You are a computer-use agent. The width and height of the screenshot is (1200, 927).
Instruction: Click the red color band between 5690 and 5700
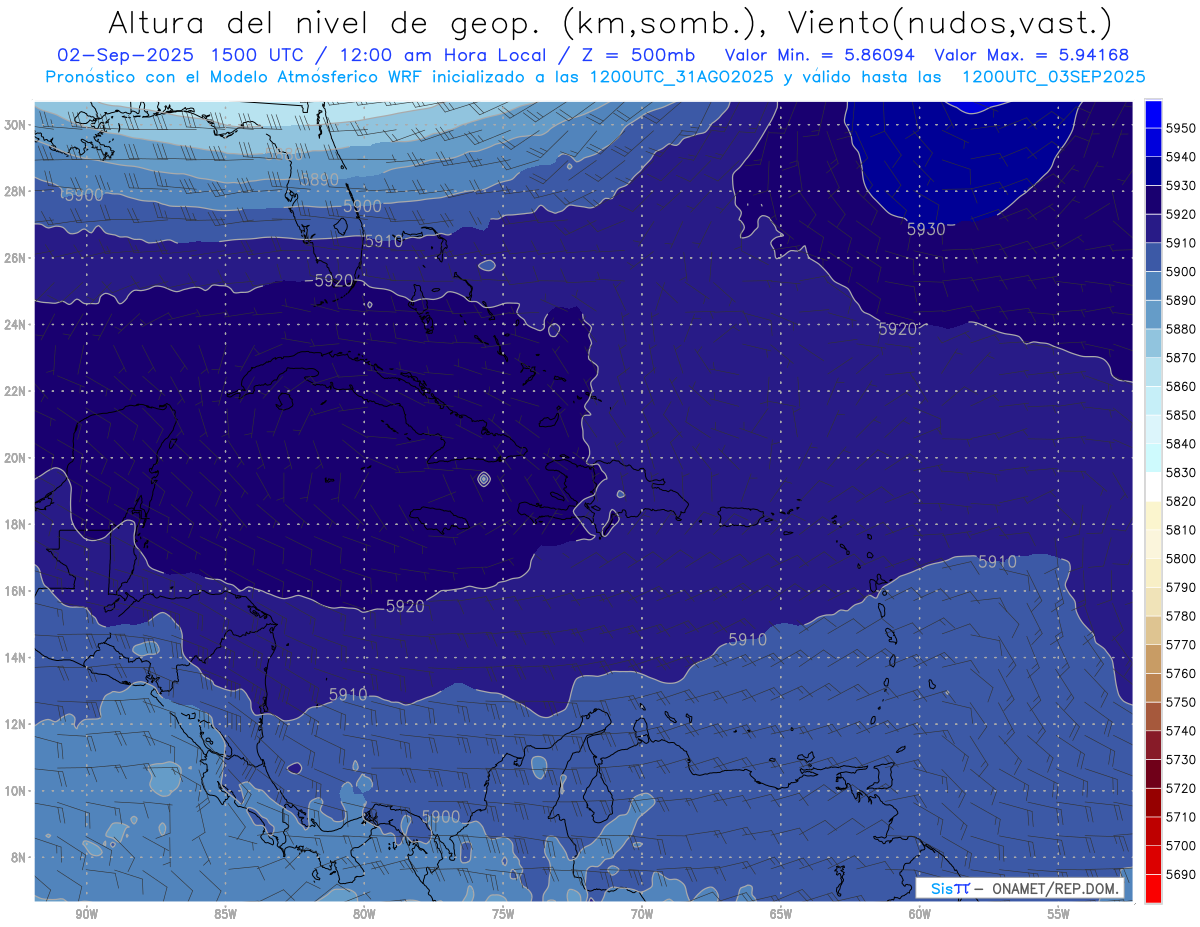pos(1153,859)
